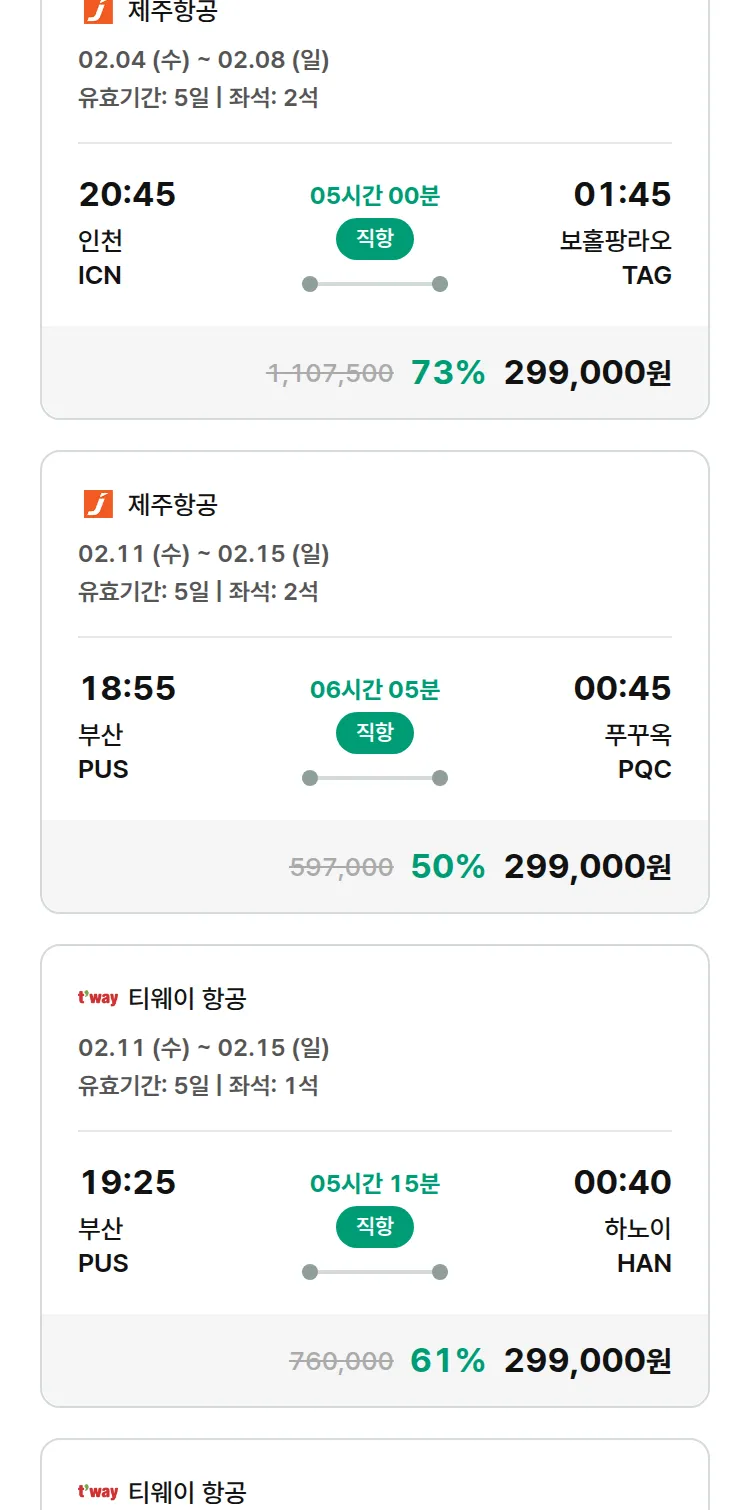
Task: Click the 직항 badge on the Incheon–TAG flight
Action: [374, 239]
